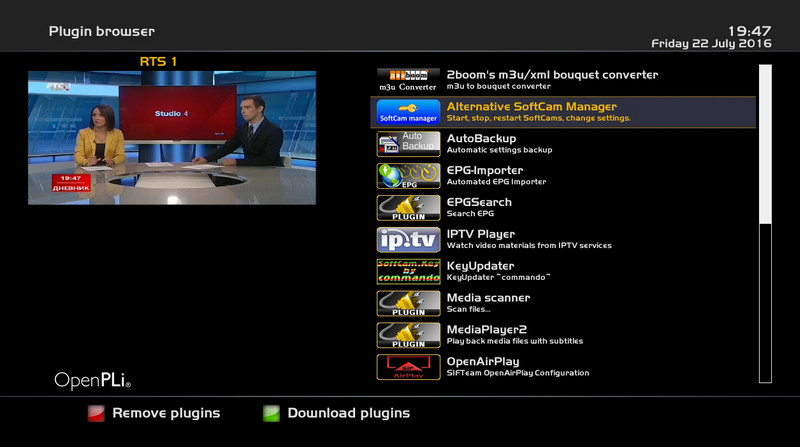Open the AutoBackup plugin icon
This screenshot has height=447, width=800.
point(408,144)
